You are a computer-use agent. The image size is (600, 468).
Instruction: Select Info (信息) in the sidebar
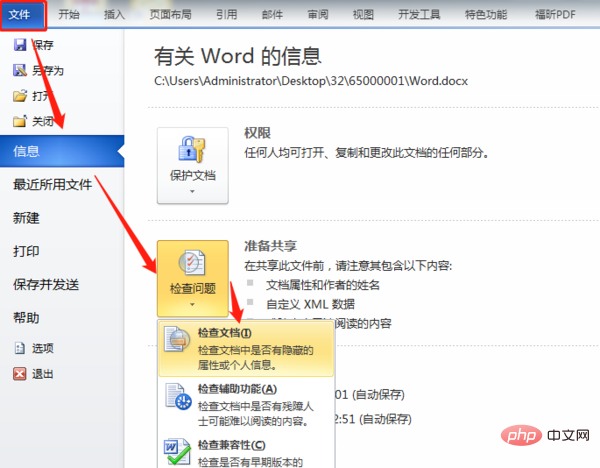27,152
